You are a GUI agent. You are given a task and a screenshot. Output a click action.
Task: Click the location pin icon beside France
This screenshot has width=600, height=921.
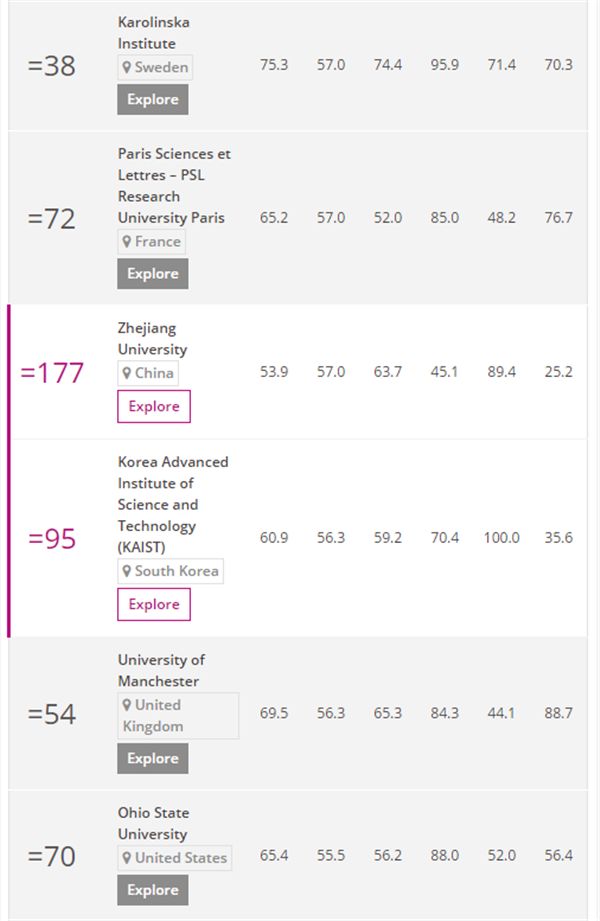click(127, 242)
